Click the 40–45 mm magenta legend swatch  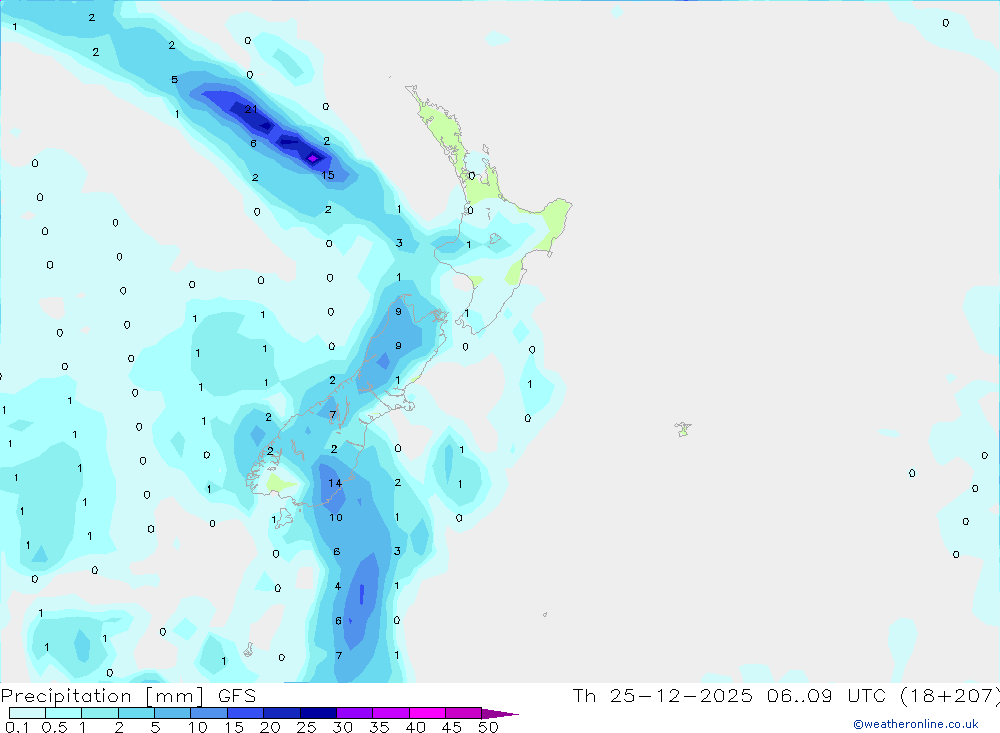point(427,713)
